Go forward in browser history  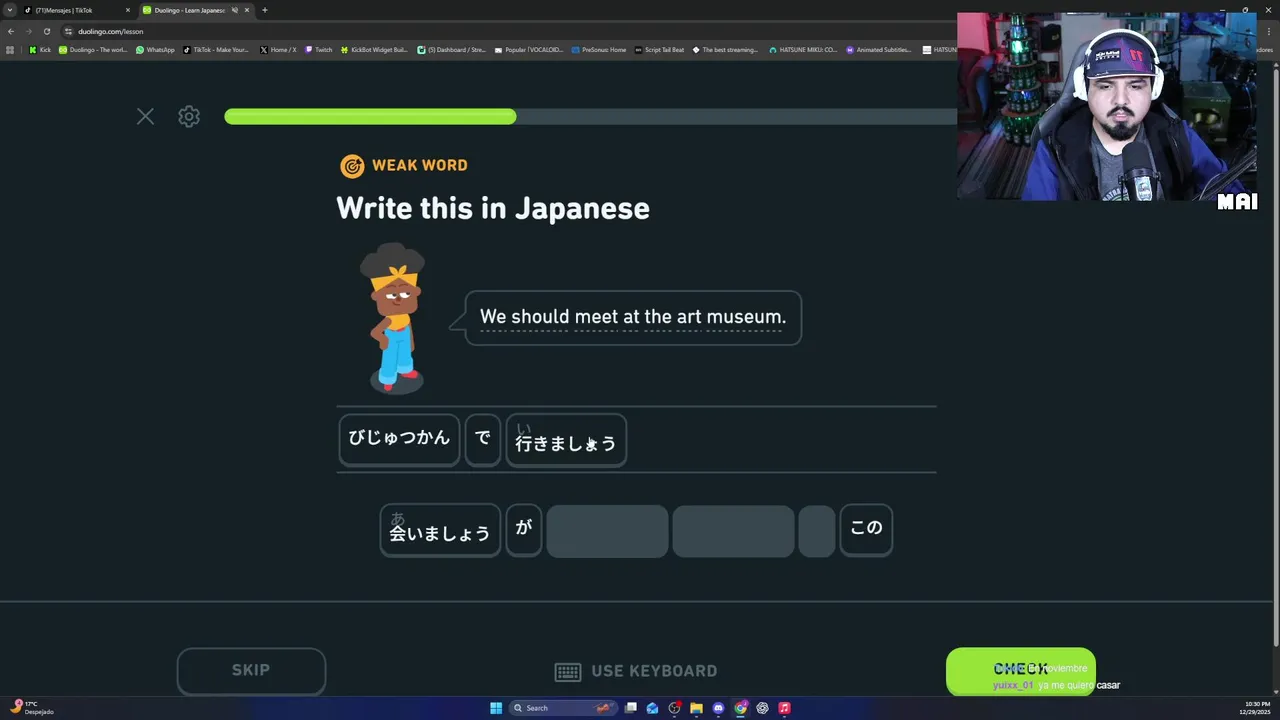tap(28, 31)
